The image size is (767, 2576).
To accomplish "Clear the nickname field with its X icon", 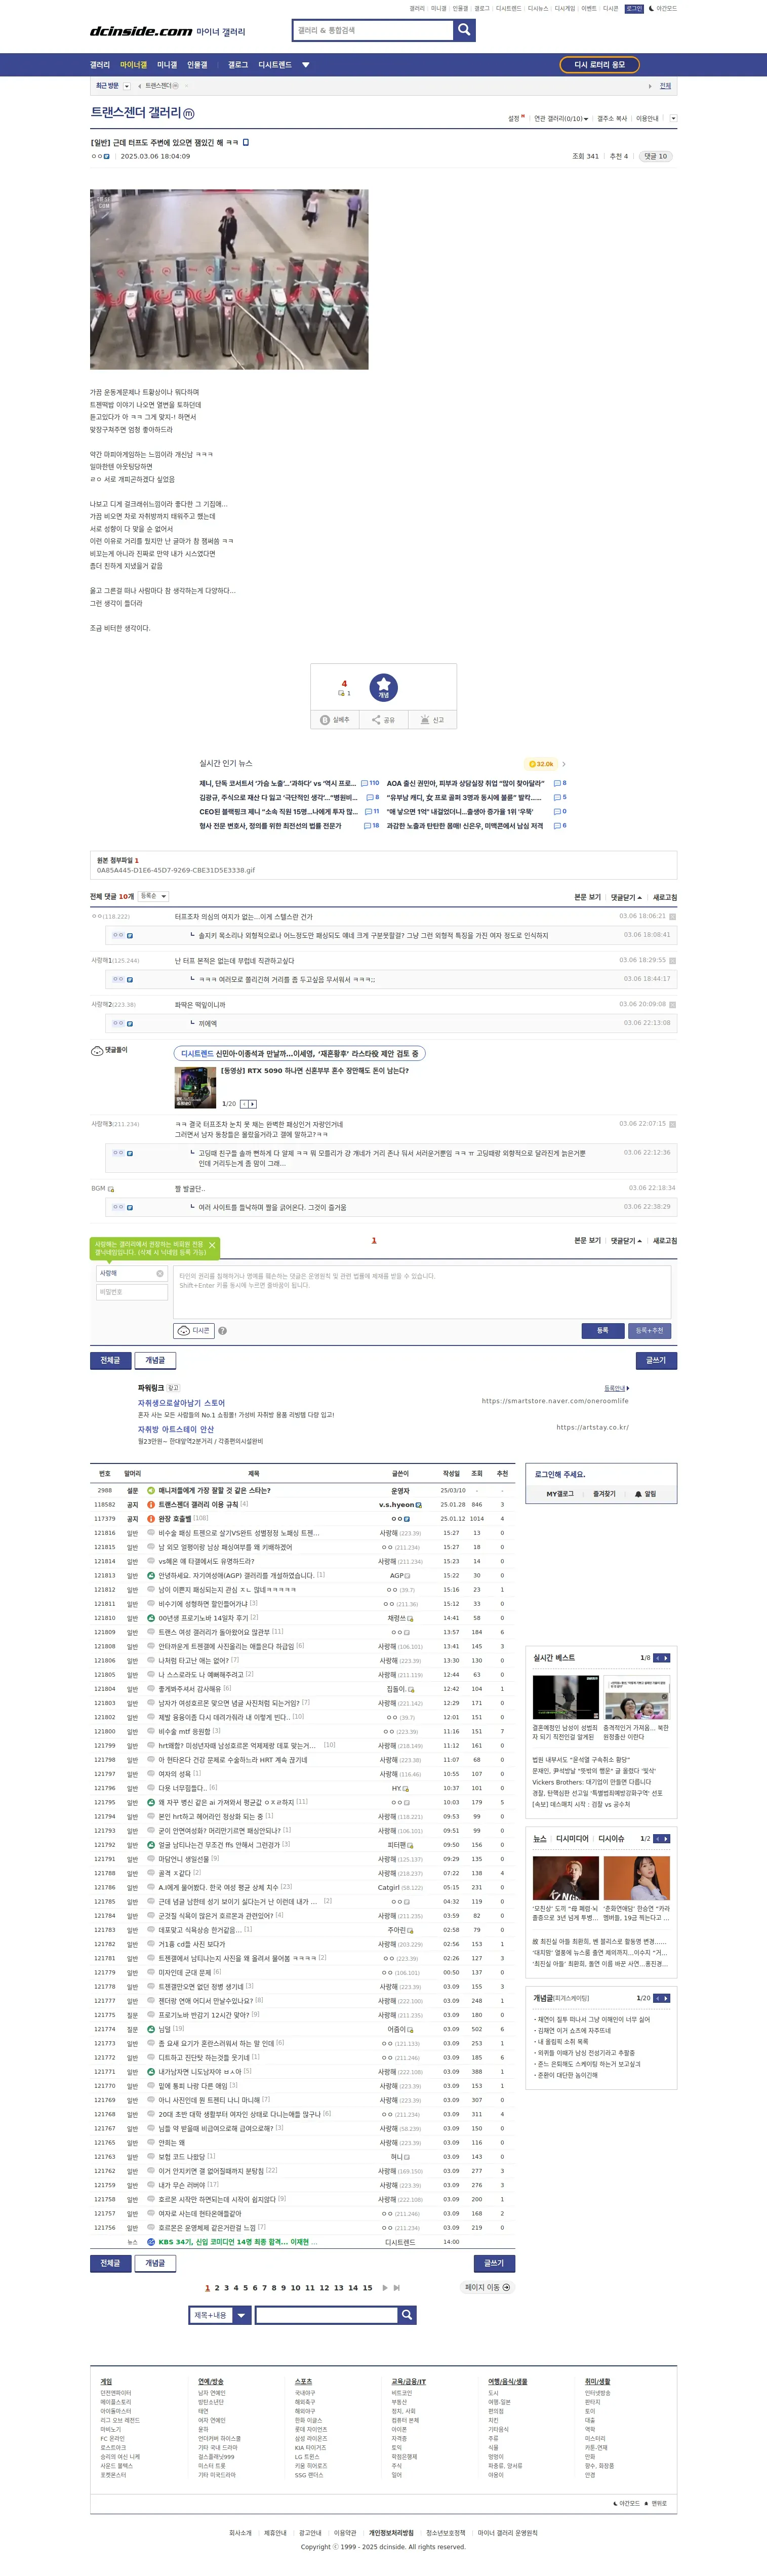I will (x=160, y=1273).
